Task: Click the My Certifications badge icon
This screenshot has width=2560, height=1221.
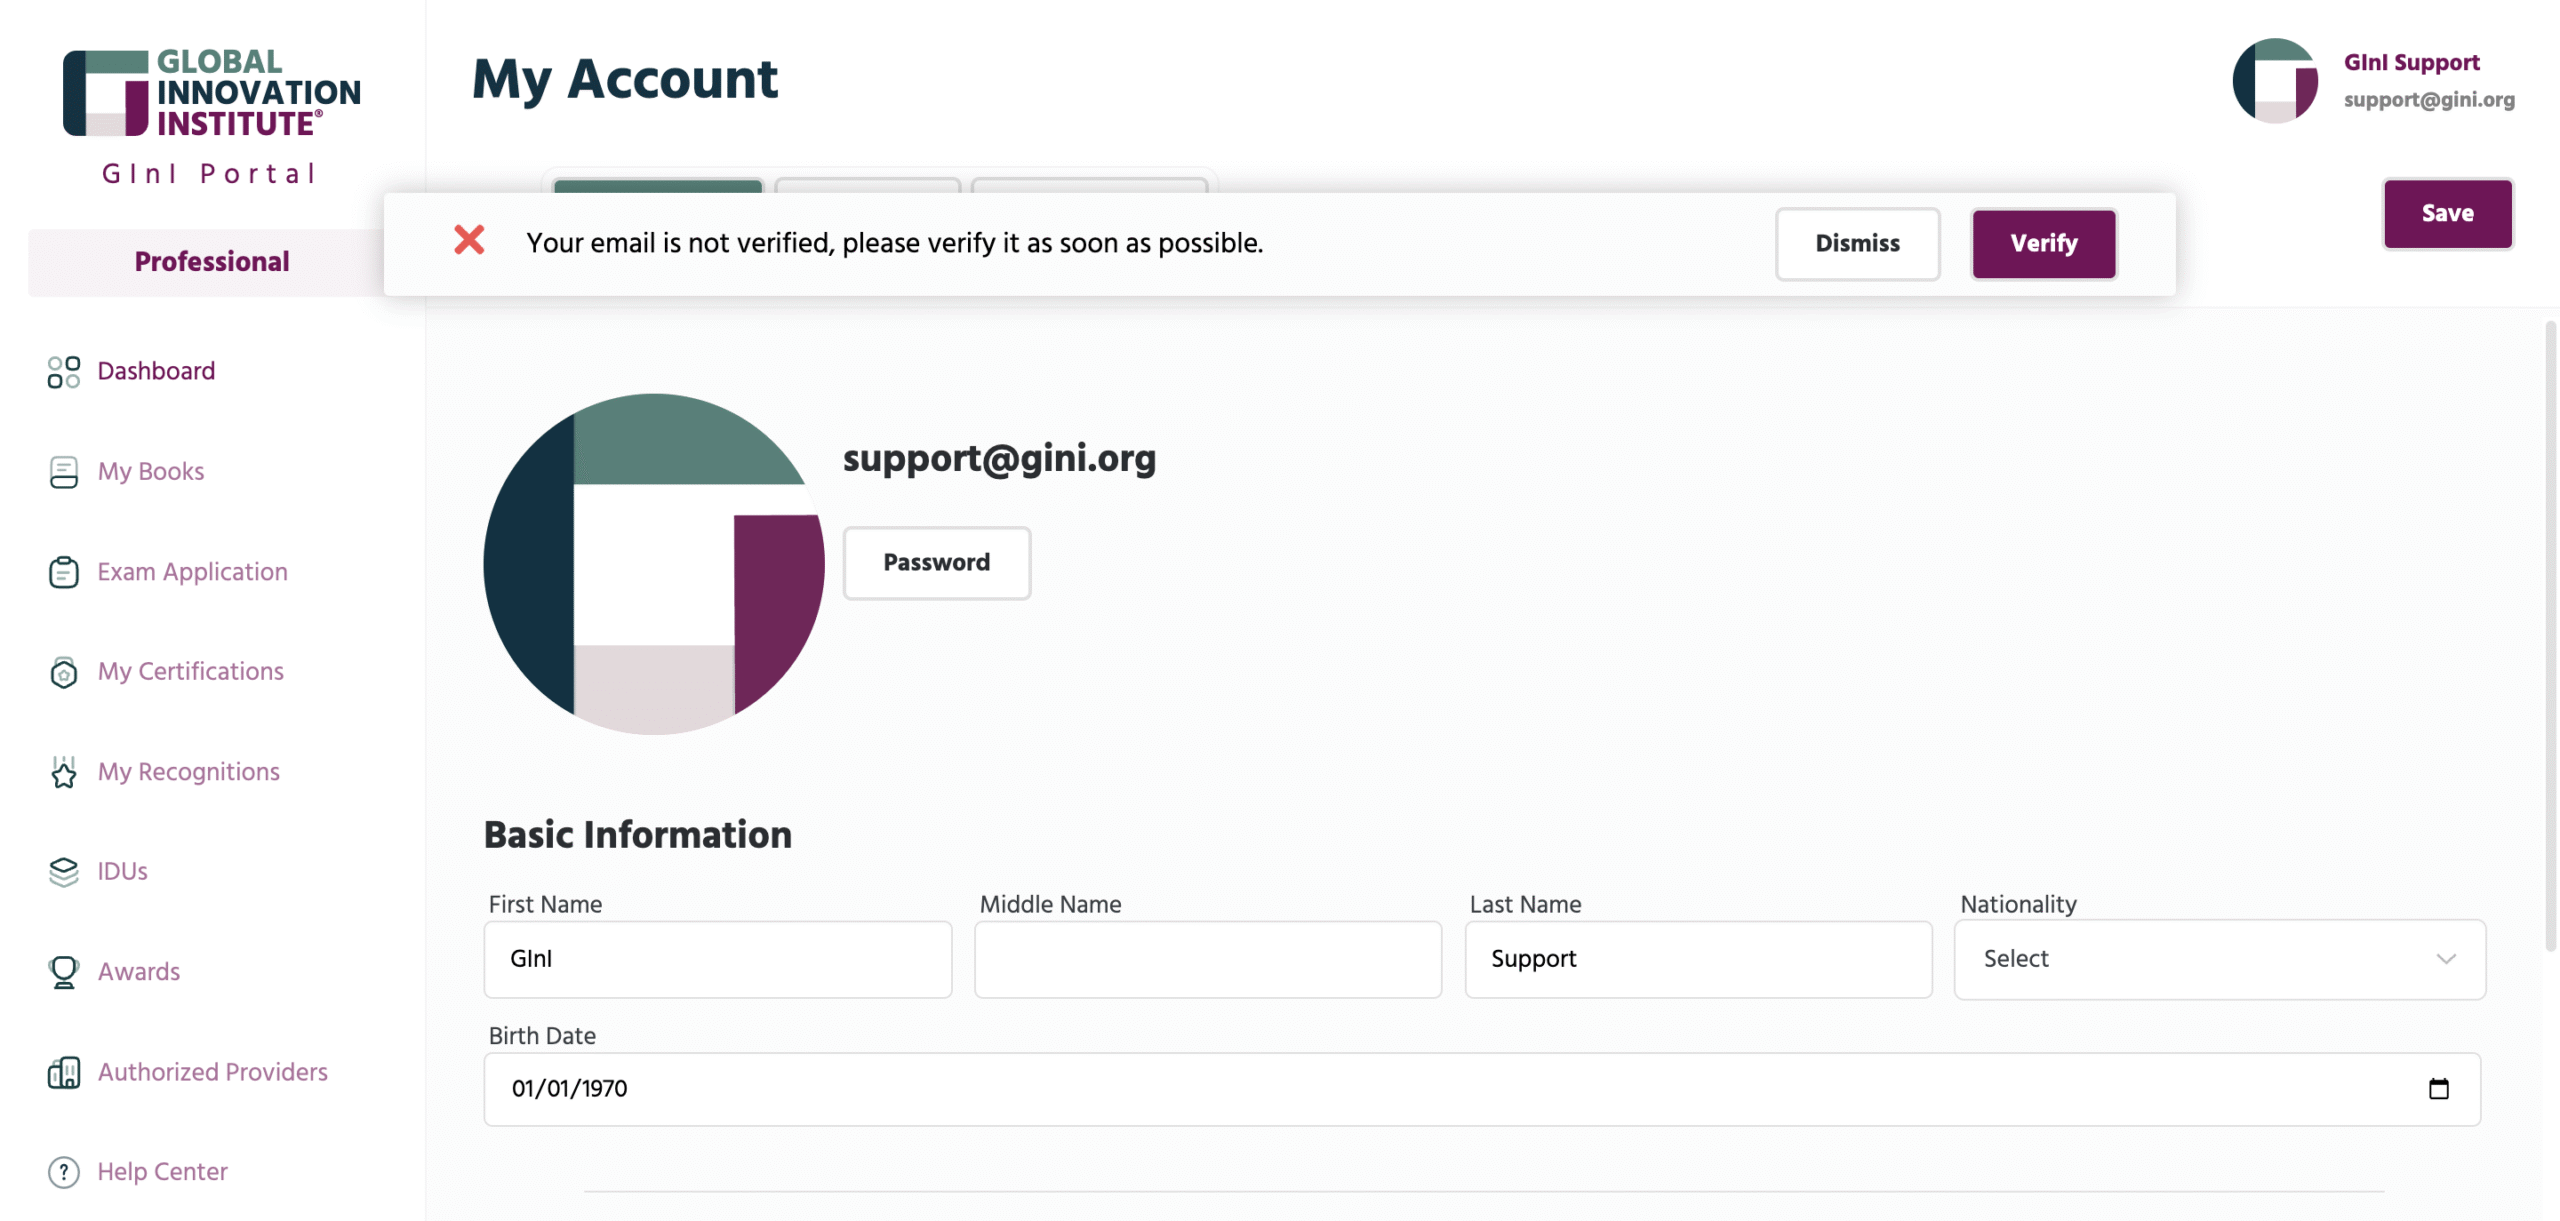Action: [x=64, y=672]
